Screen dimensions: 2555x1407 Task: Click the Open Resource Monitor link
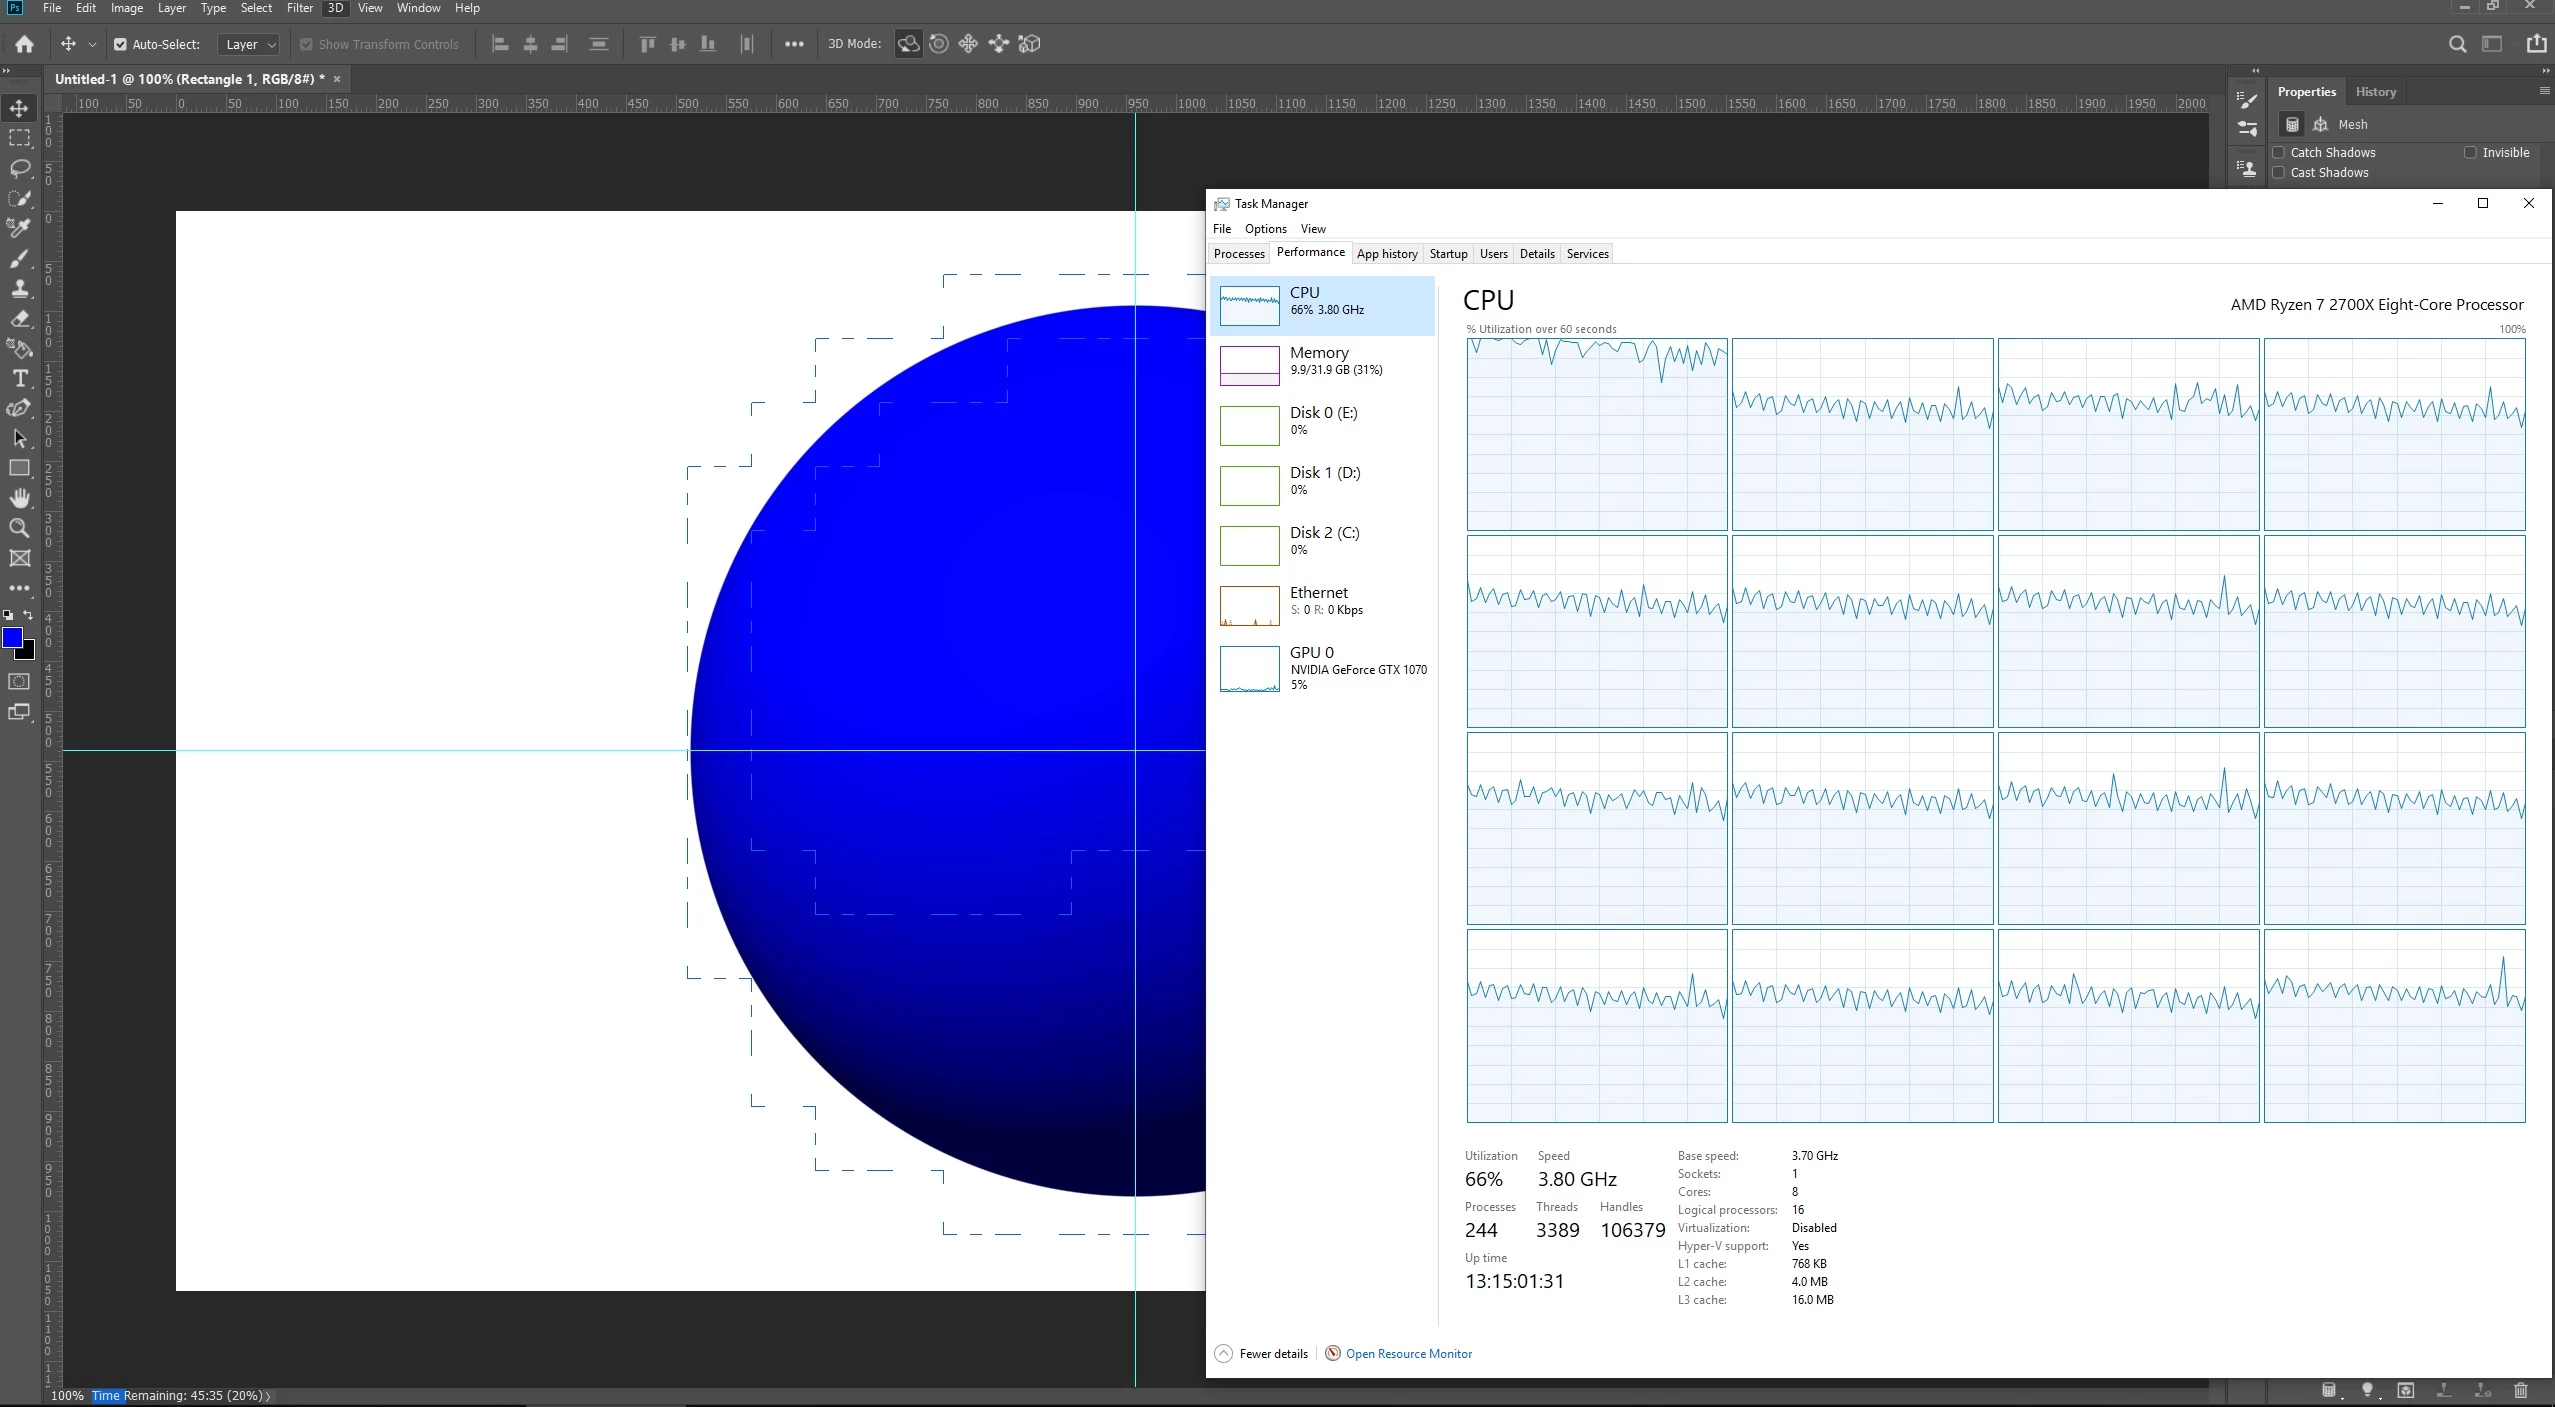tap(1408, 1354)
